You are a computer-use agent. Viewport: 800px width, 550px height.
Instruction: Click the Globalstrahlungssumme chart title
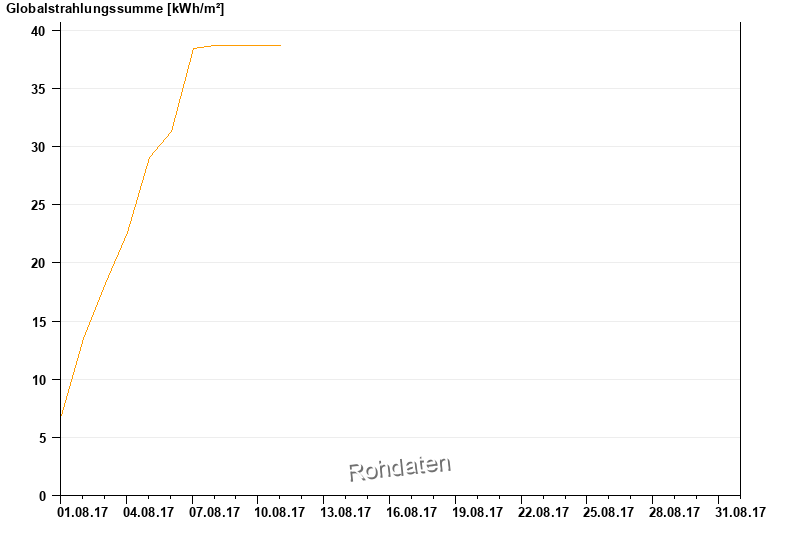point(115,9)
